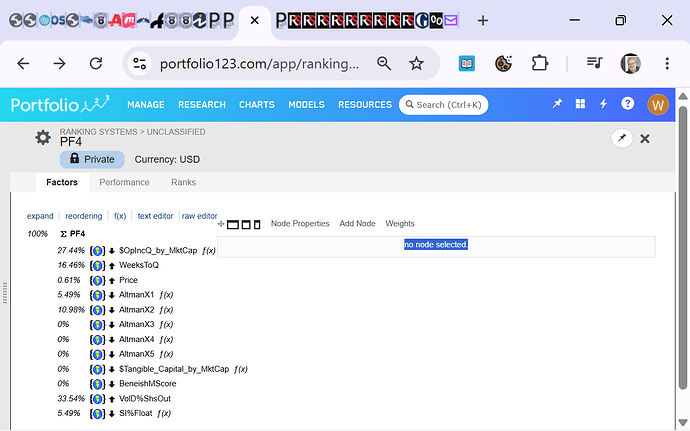Open the Weights tab

click(400, 224)
